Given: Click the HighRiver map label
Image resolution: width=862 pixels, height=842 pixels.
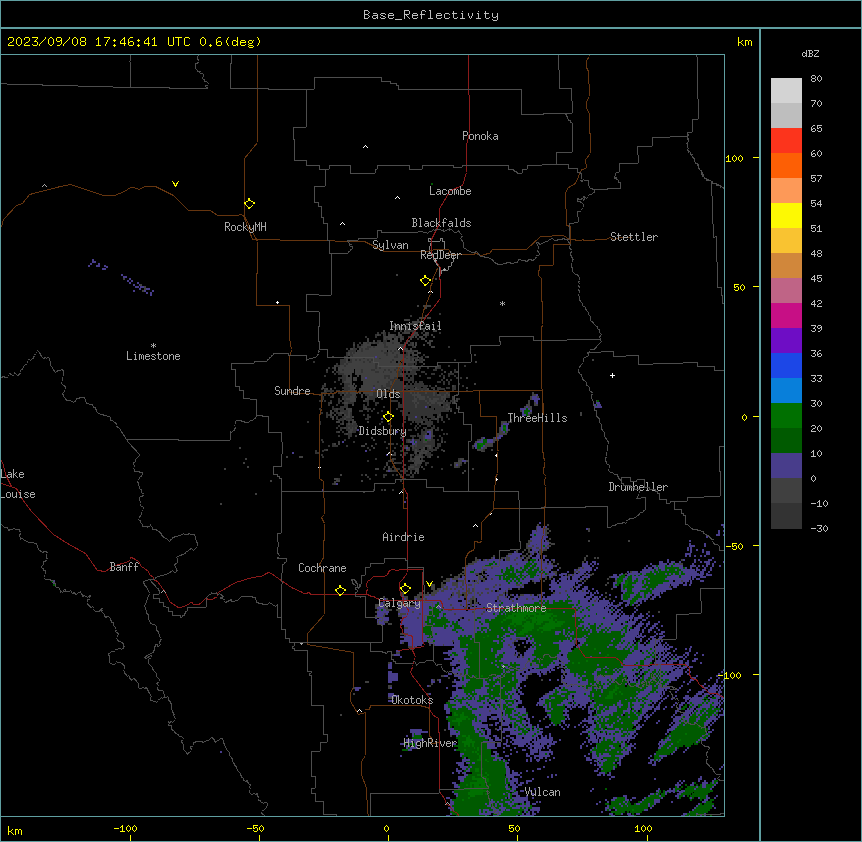Looking at the screenshot, I should [x=430, y=743].
